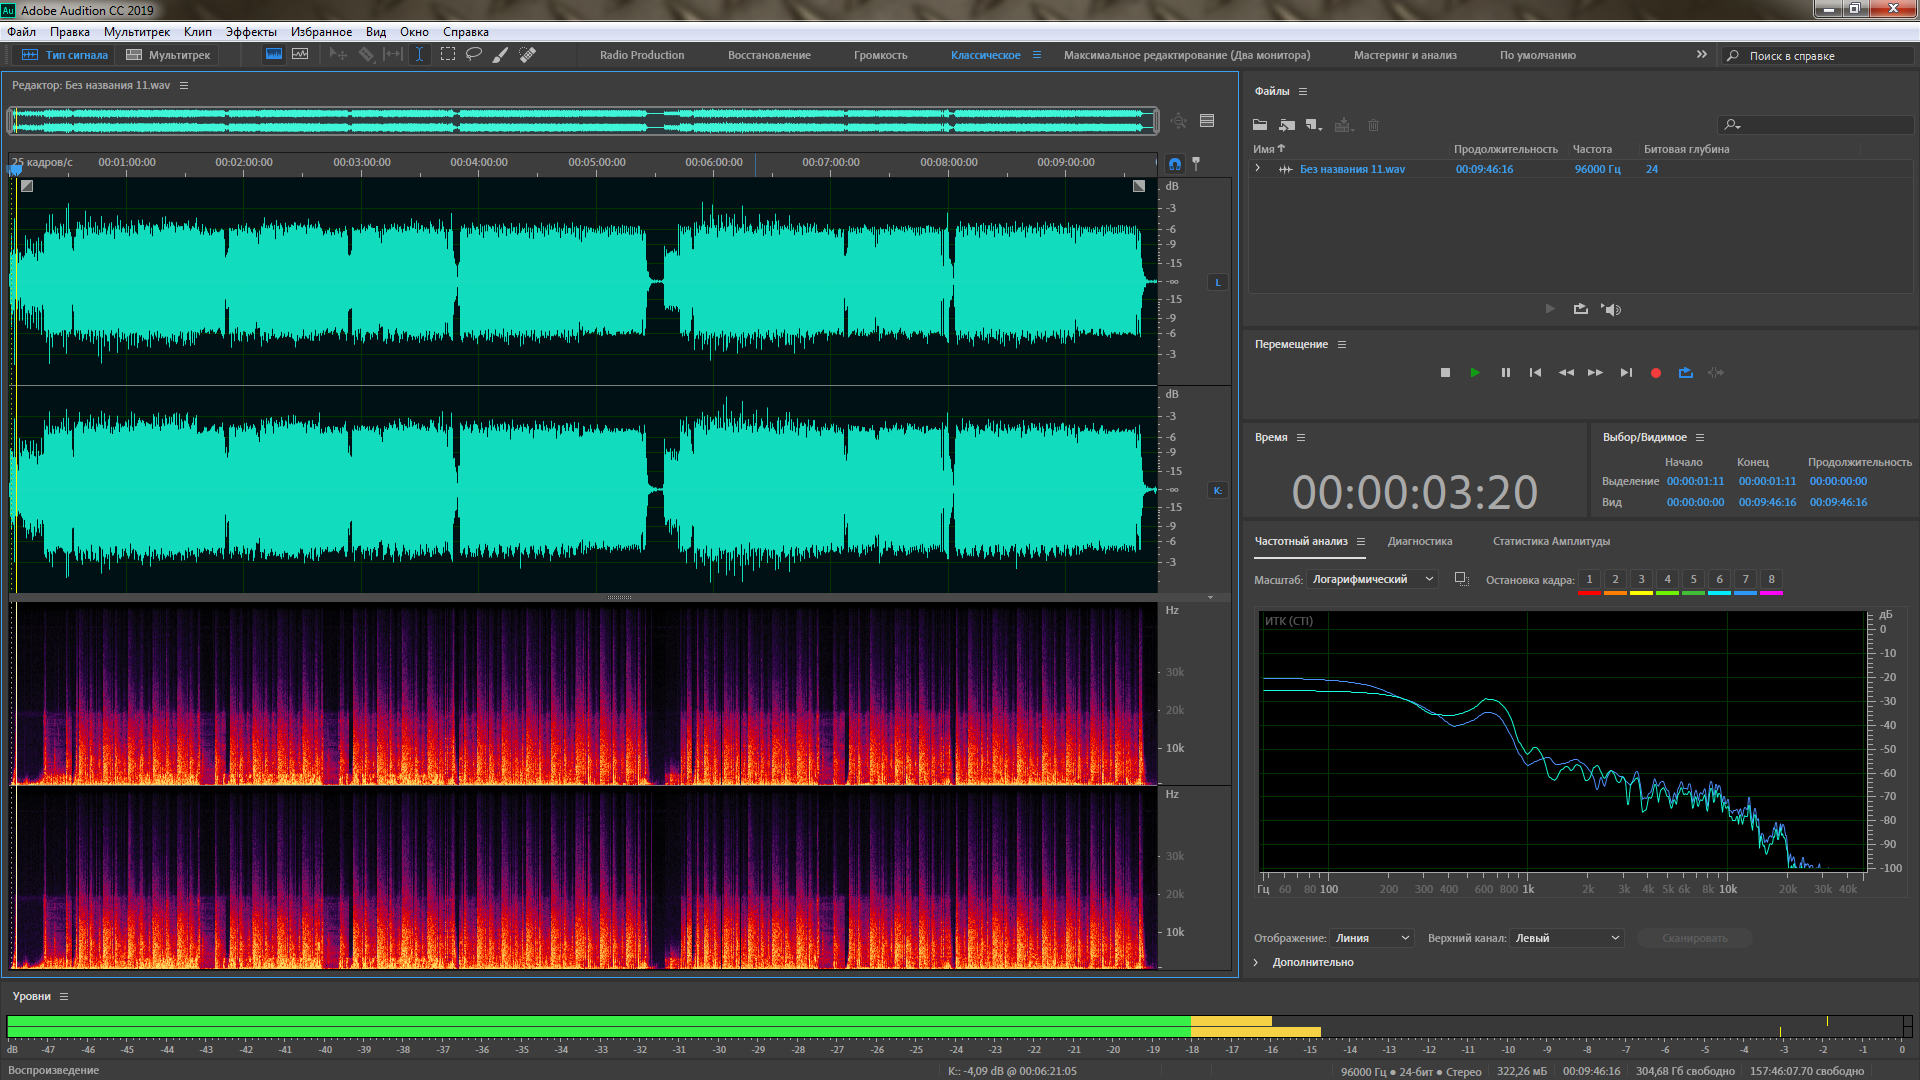This screenshot has height=1080, width=1920.
Task: Click the Open File folder icon
Action: point(1260,125)
